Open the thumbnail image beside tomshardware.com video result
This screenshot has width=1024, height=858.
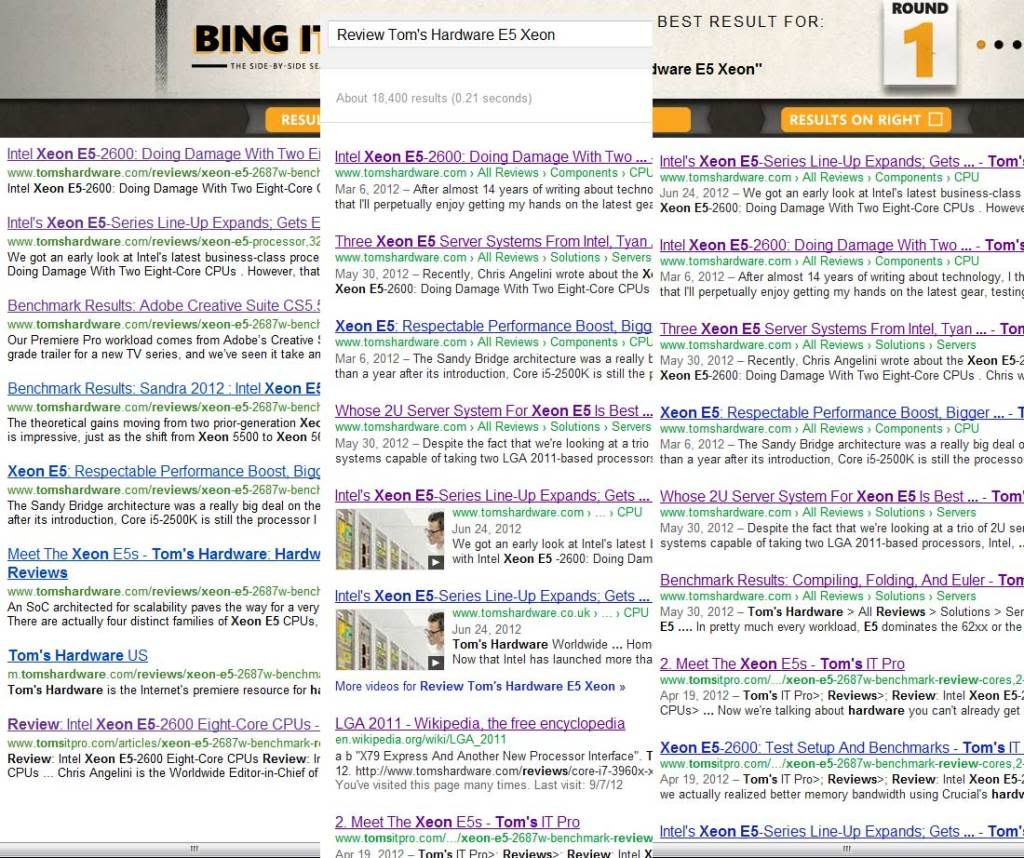coord(390,539)
